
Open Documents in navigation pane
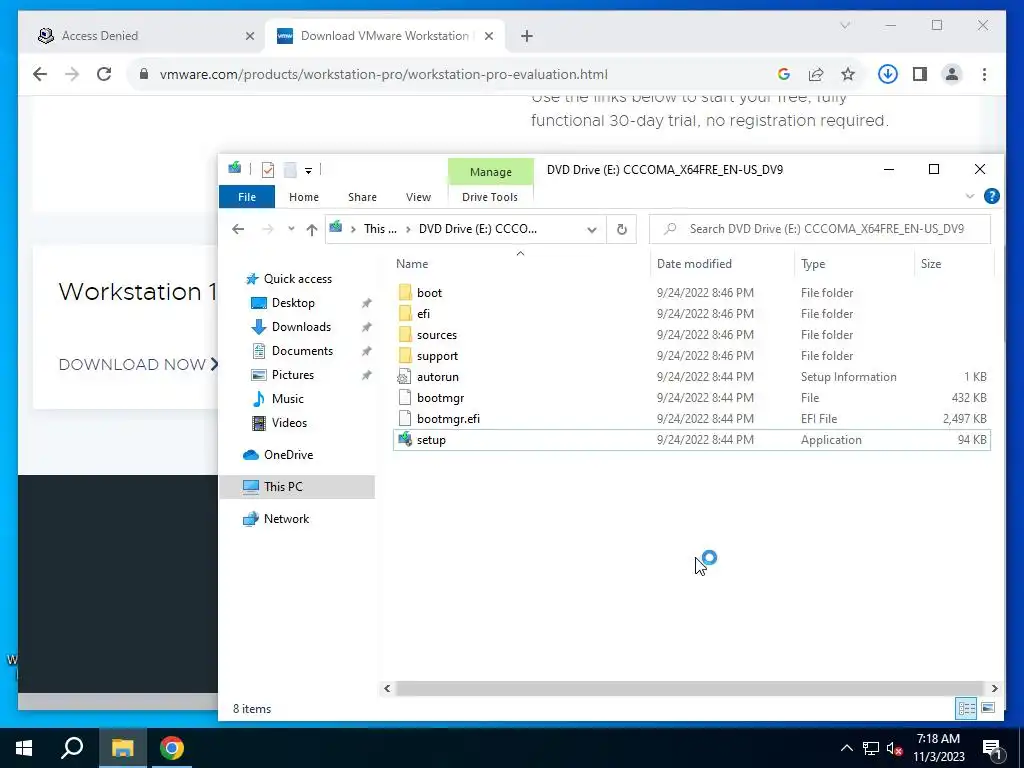pyautogui.click(x=302, y=351)
